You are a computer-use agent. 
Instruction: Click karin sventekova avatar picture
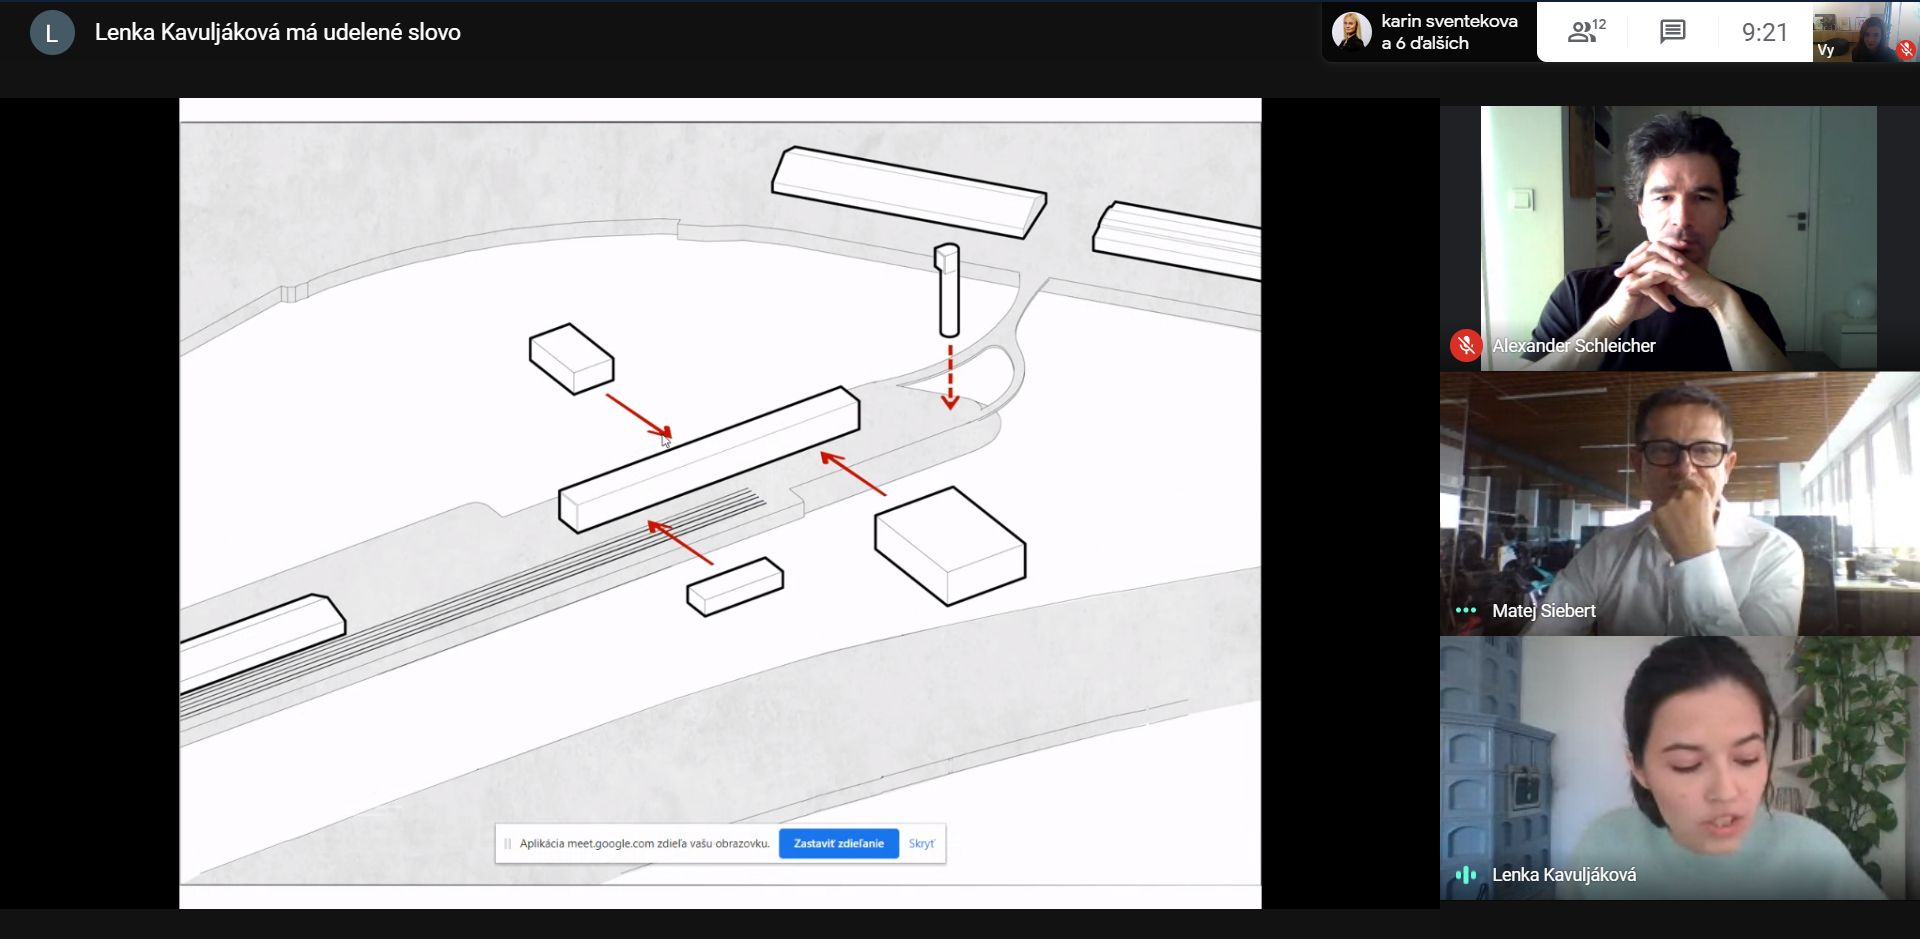(x=1351, y=31)
